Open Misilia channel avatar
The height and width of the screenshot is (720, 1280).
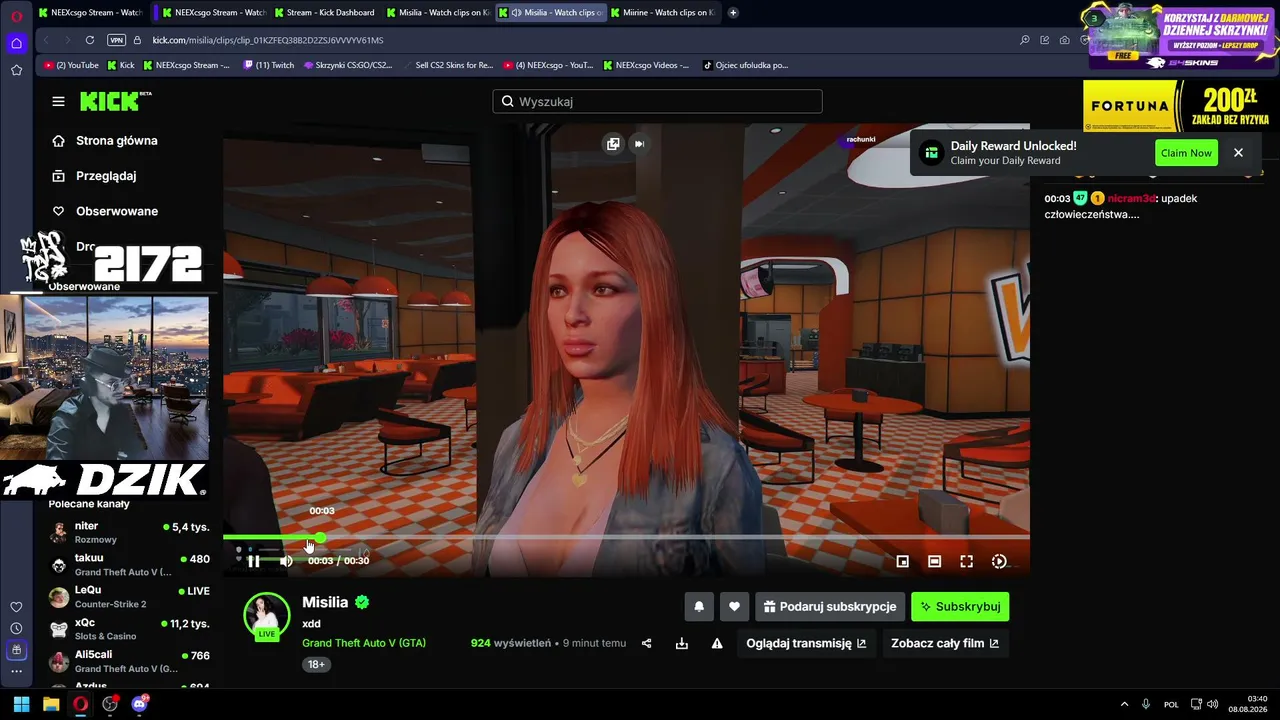click(267, 616)
